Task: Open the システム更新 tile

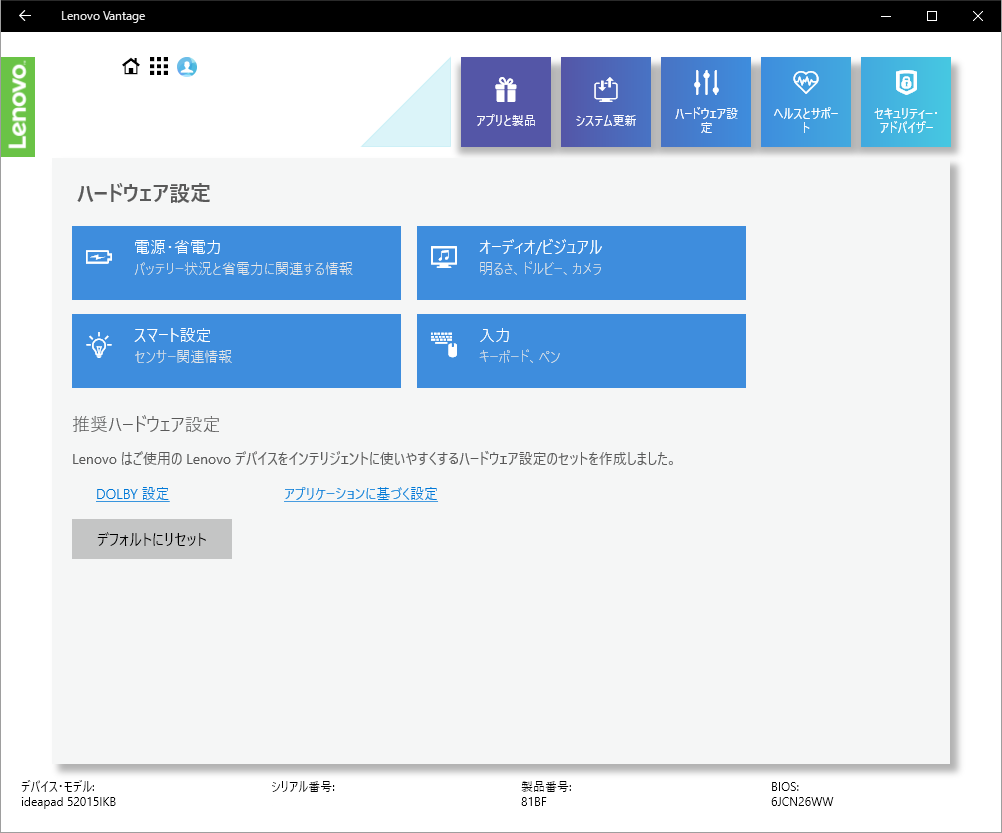Action: [606, 102]
